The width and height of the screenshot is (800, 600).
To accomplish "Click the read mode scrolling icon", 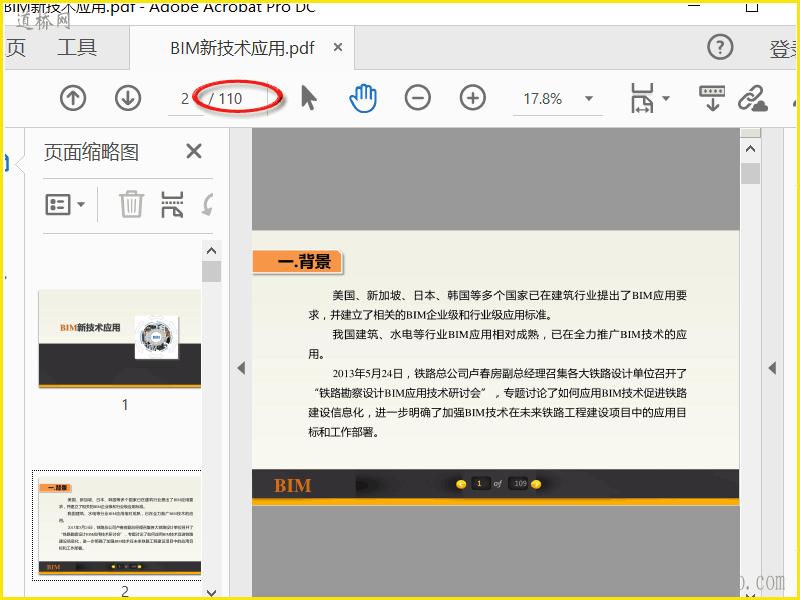I will (x=712, y=98).
